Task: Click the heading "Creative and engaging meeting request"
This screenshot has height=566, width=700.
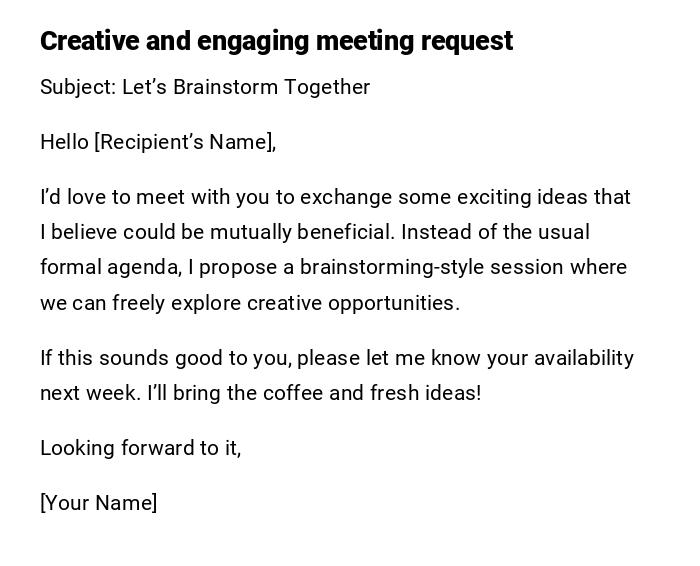Action: (276, 41)
